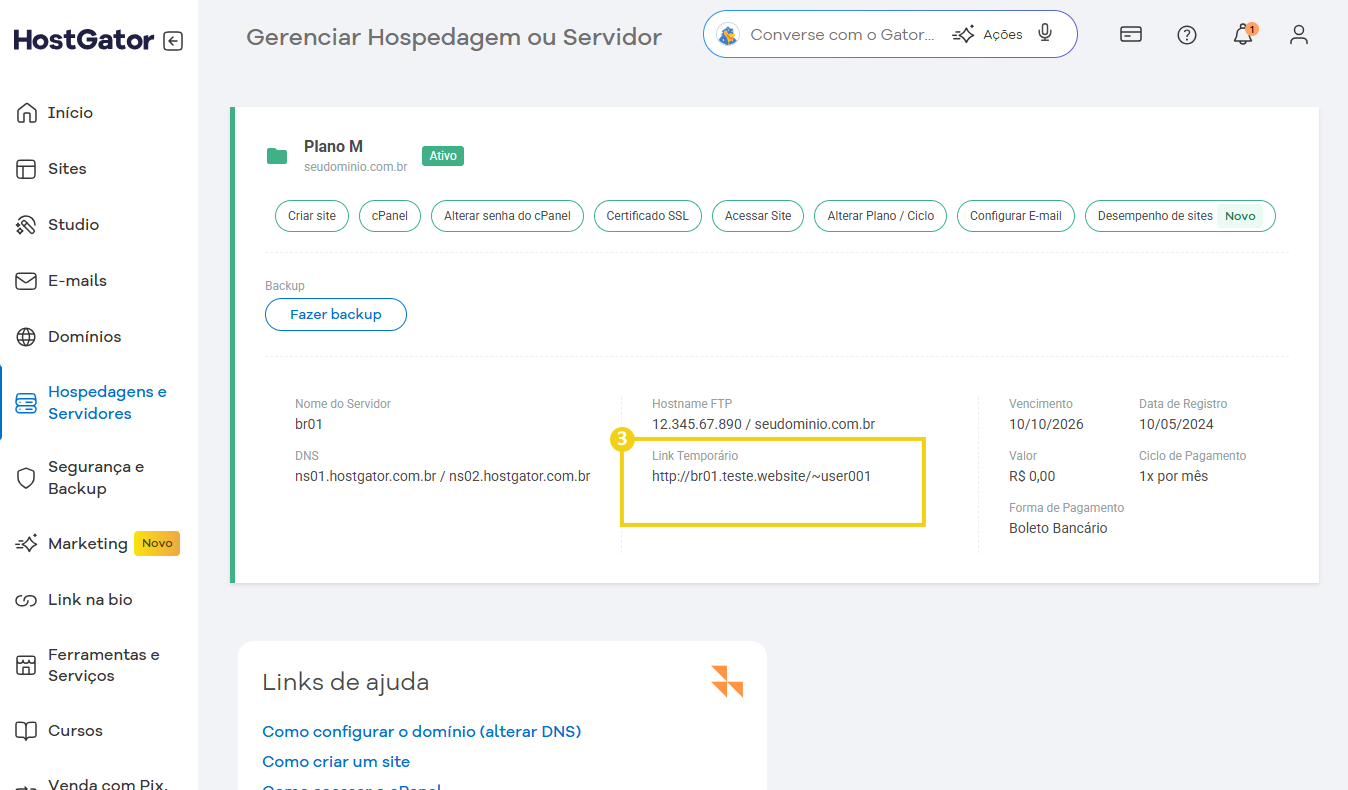
Task: Click the Plano M folder icon
Action: coord(277,155)
